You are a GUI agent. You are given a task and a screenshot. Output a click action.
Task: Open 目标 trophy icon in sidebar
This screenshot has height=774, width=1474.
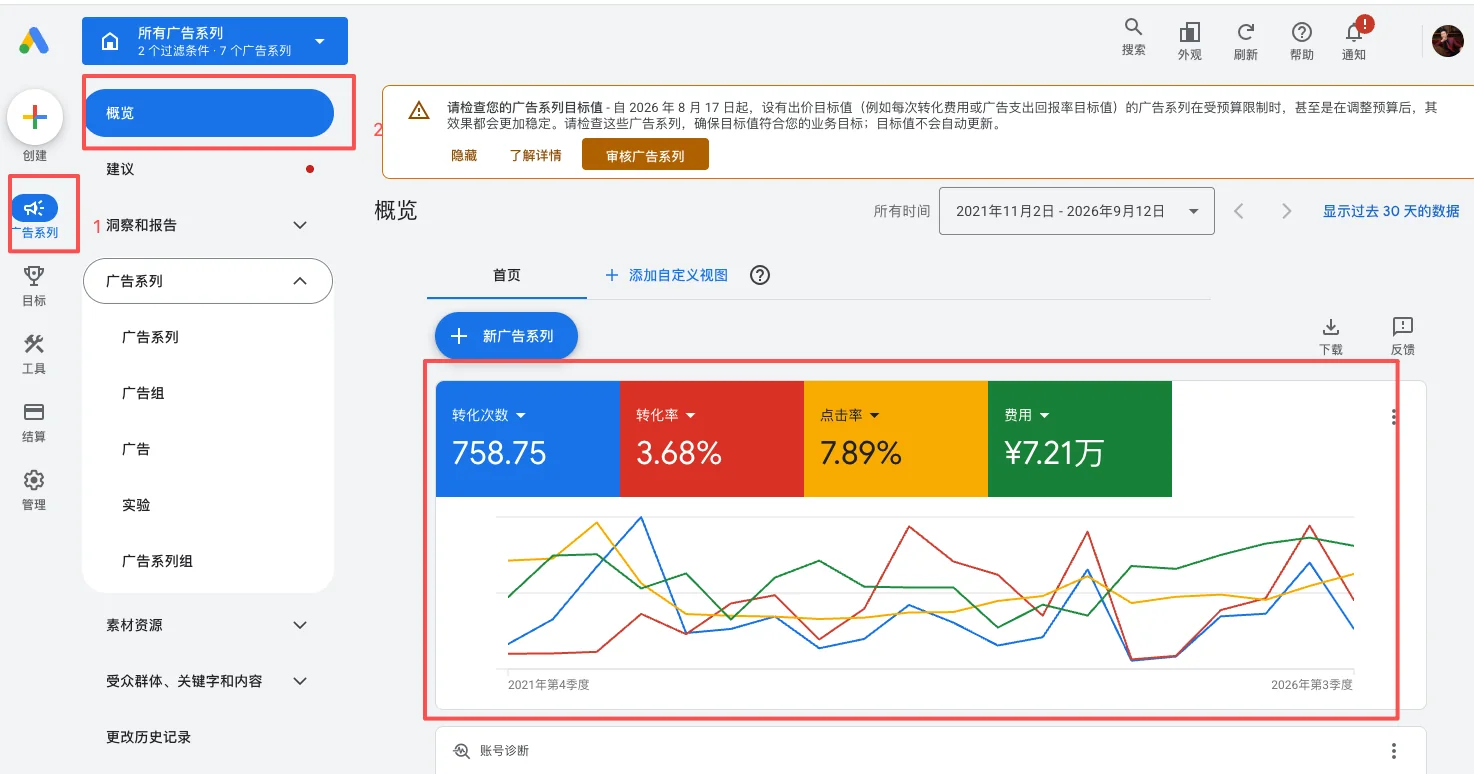click(x=34, y=276)
